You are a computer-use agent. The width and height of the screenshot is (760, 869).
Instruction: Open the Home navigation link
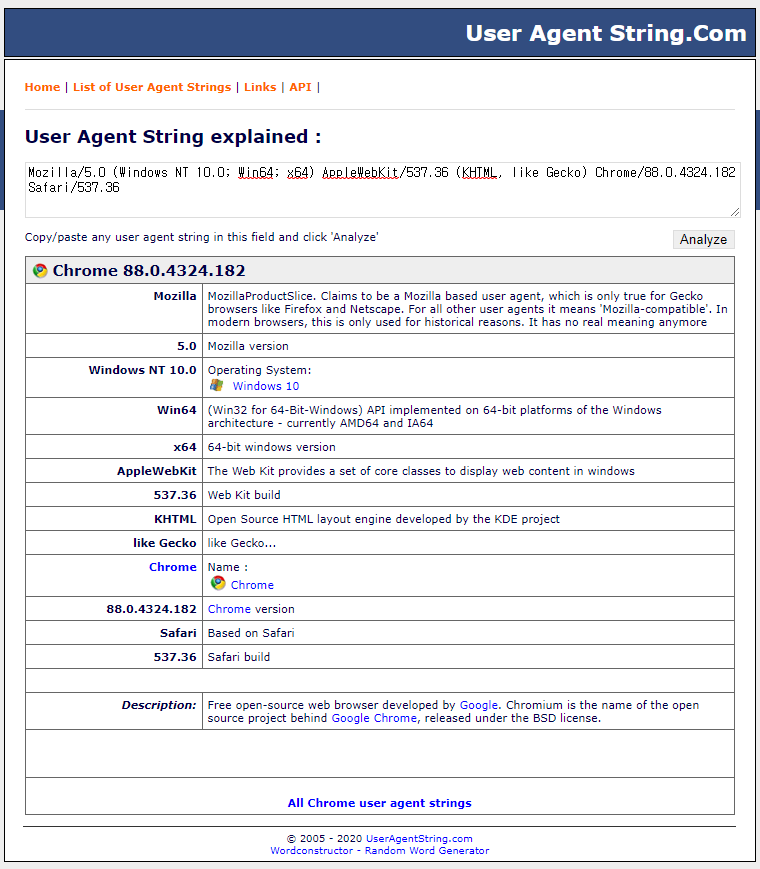tap(42, 87)
